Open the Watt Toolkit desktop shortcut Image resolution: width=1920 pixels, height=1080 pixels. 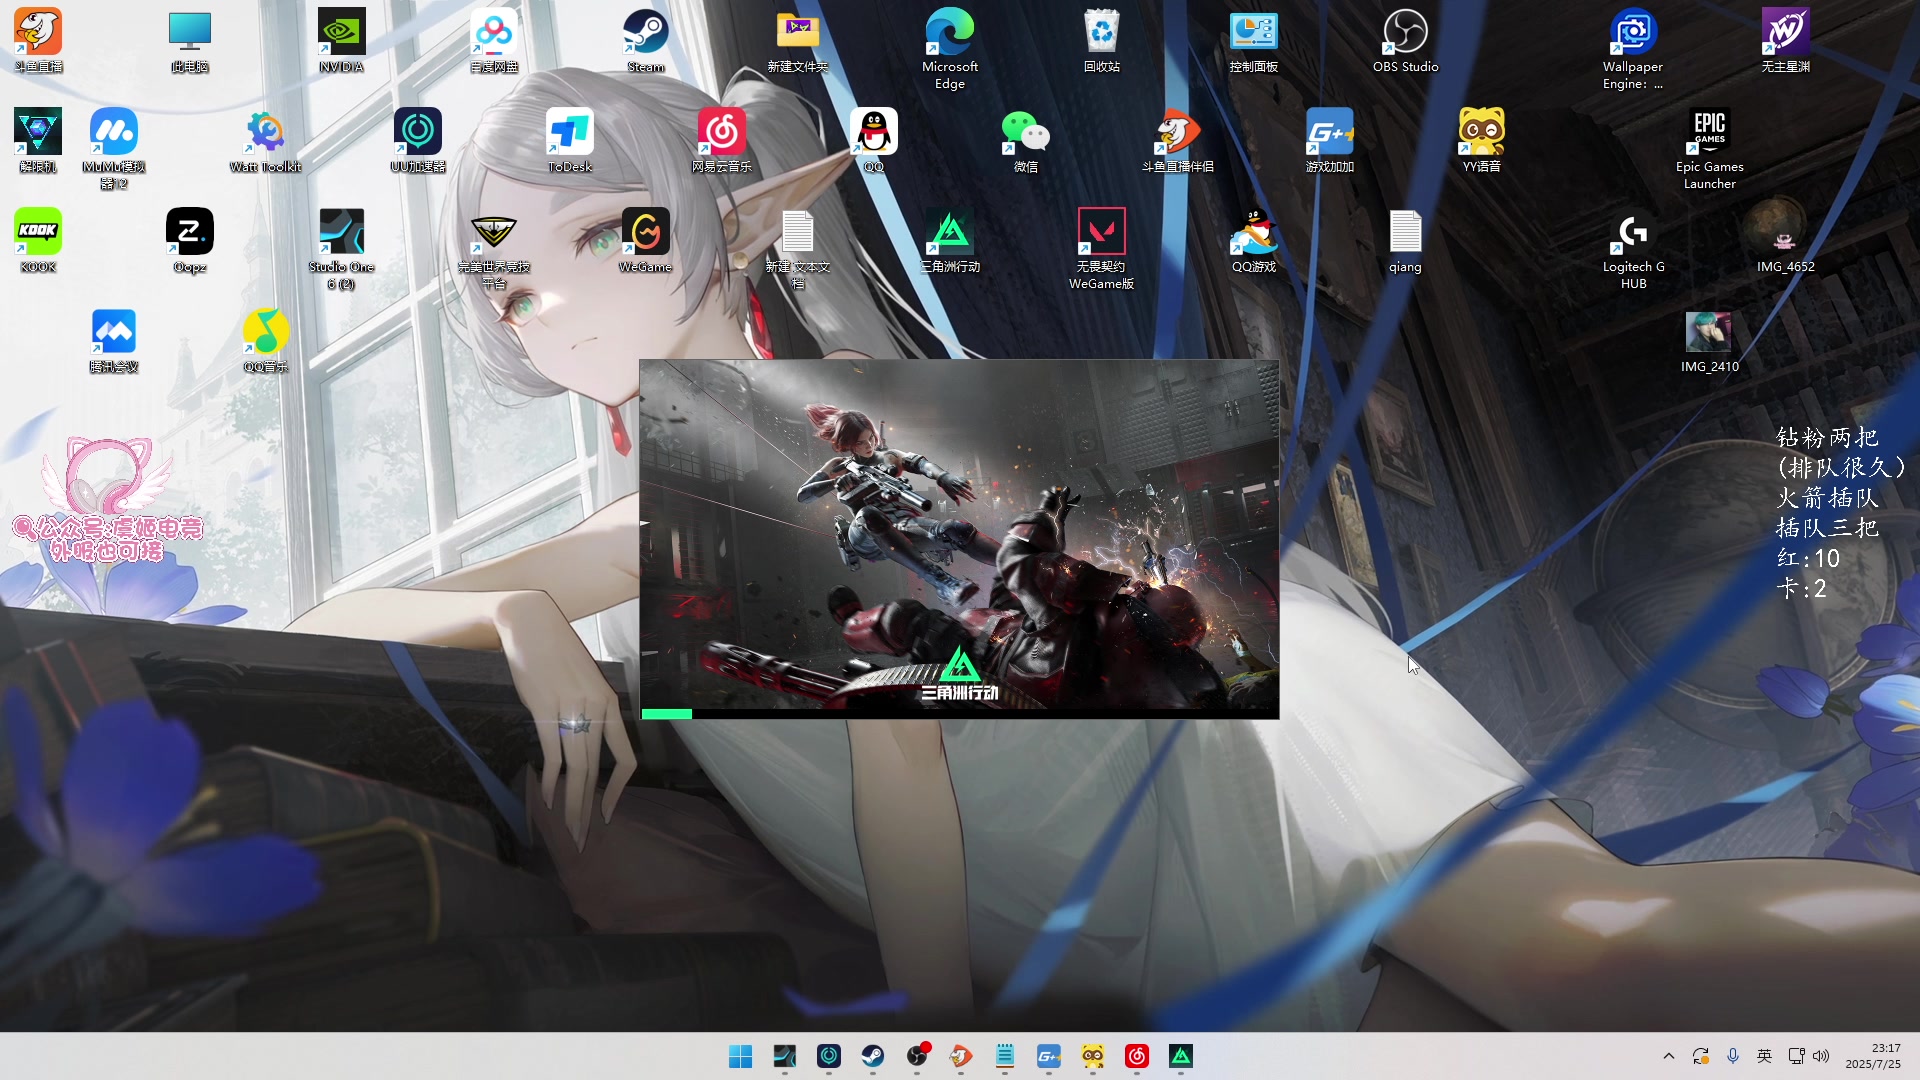point(266,141)
